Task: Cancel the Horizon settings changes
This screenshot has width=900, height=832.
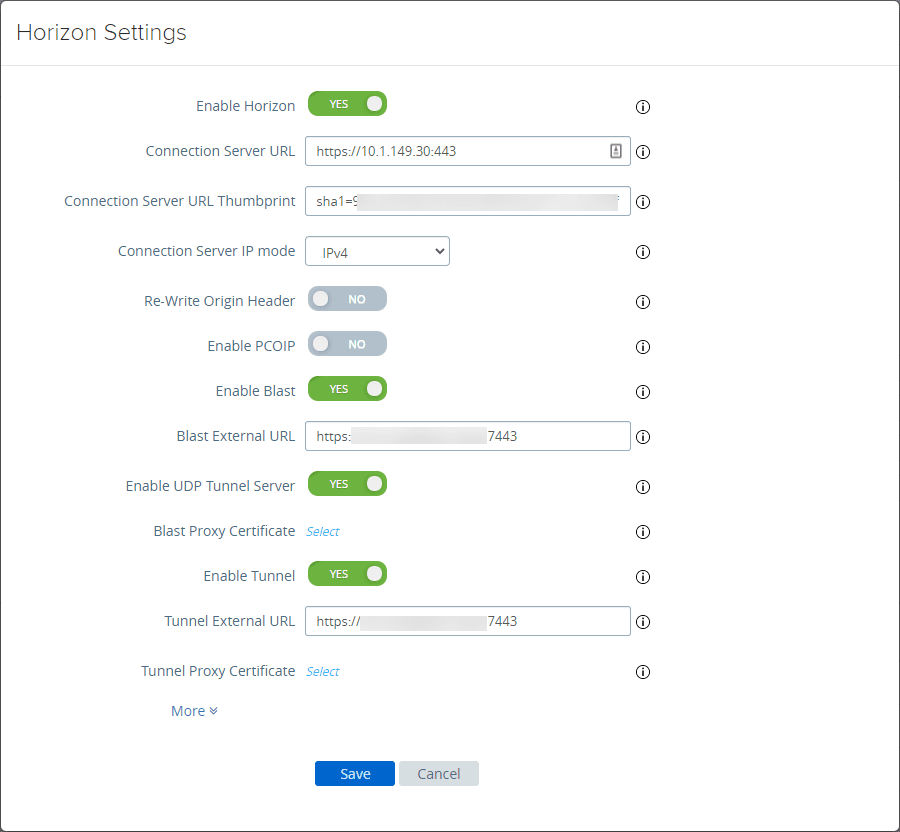Action: tap(438, 773)
